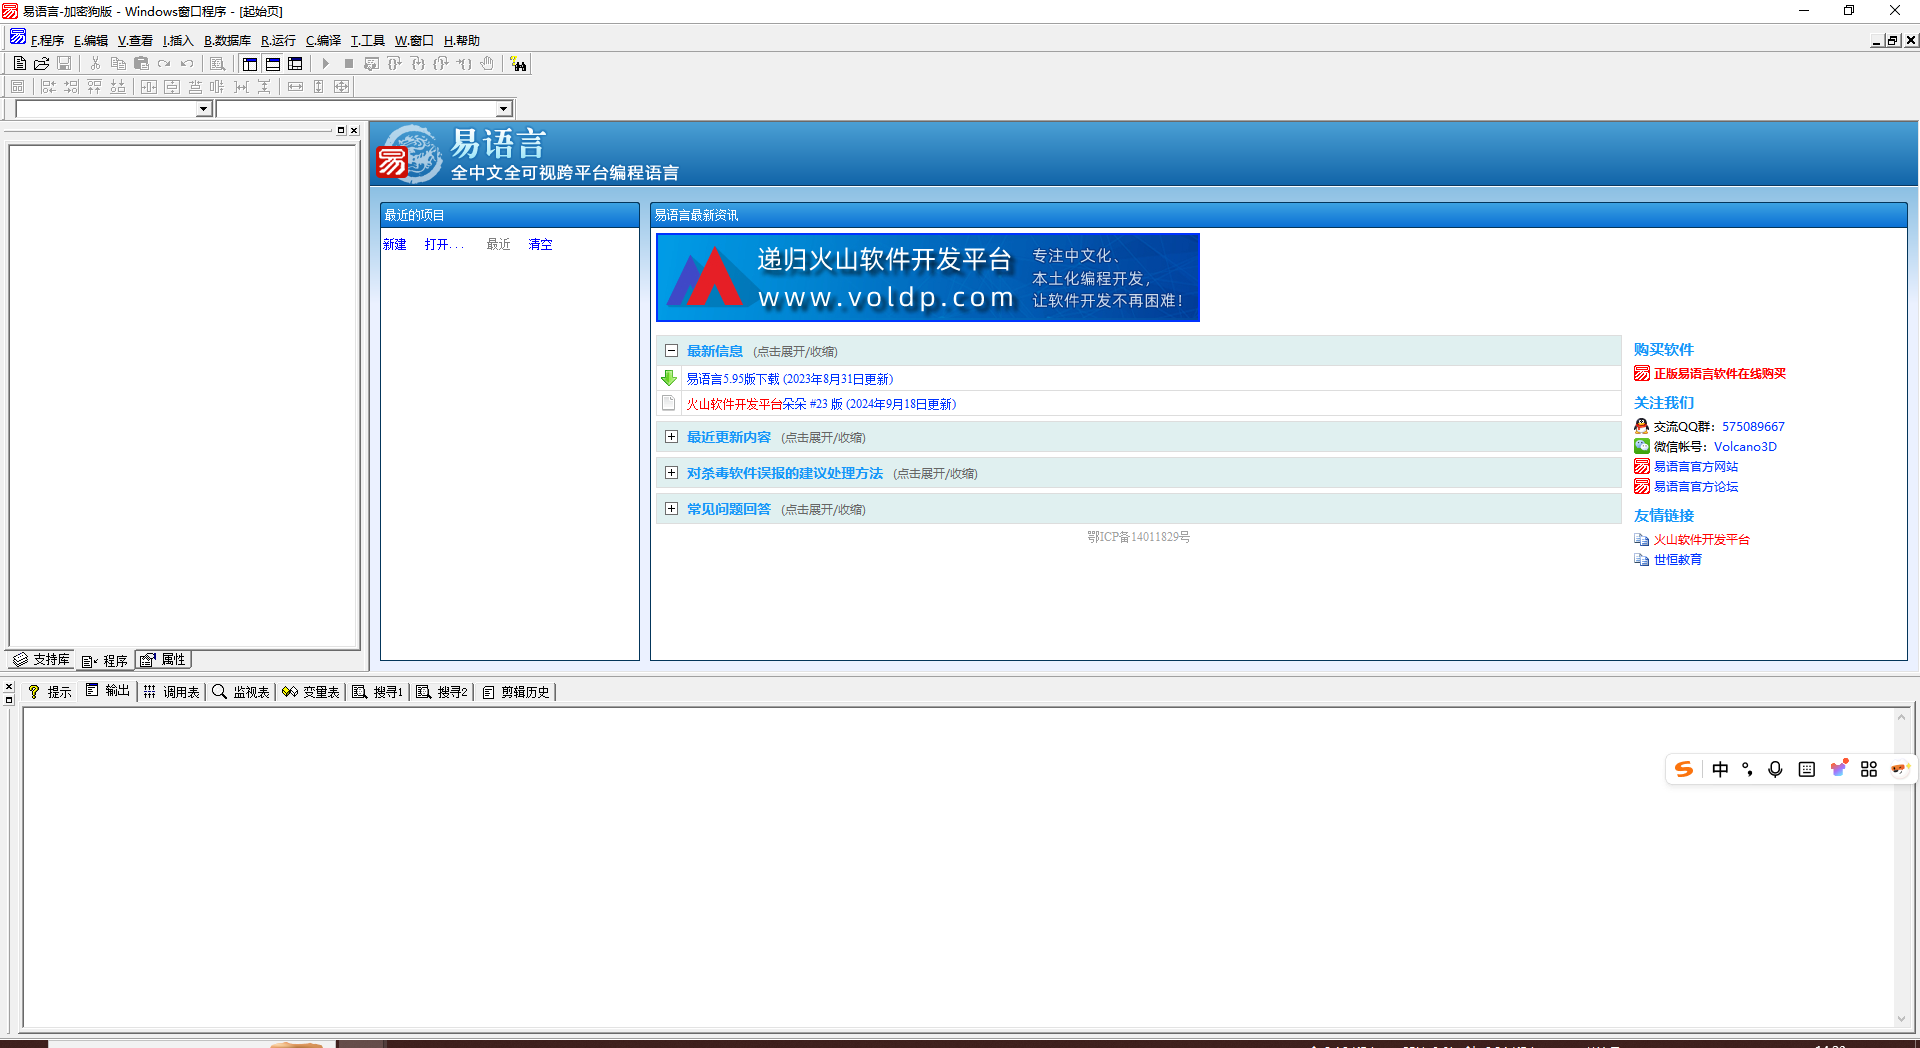1920x1048 pixels.
Task: Open the C.编译 menu
Action: point(323,41)
